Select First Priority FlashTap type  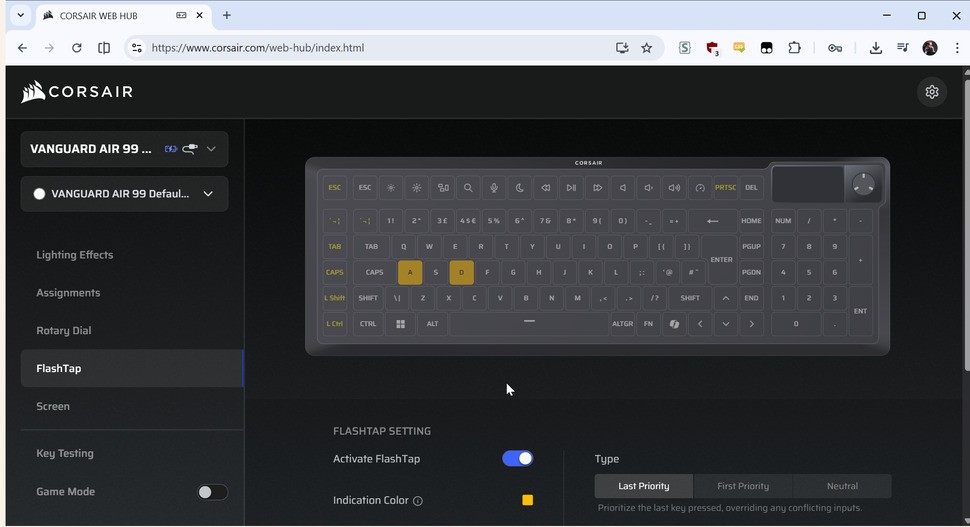tap(743, 486)
